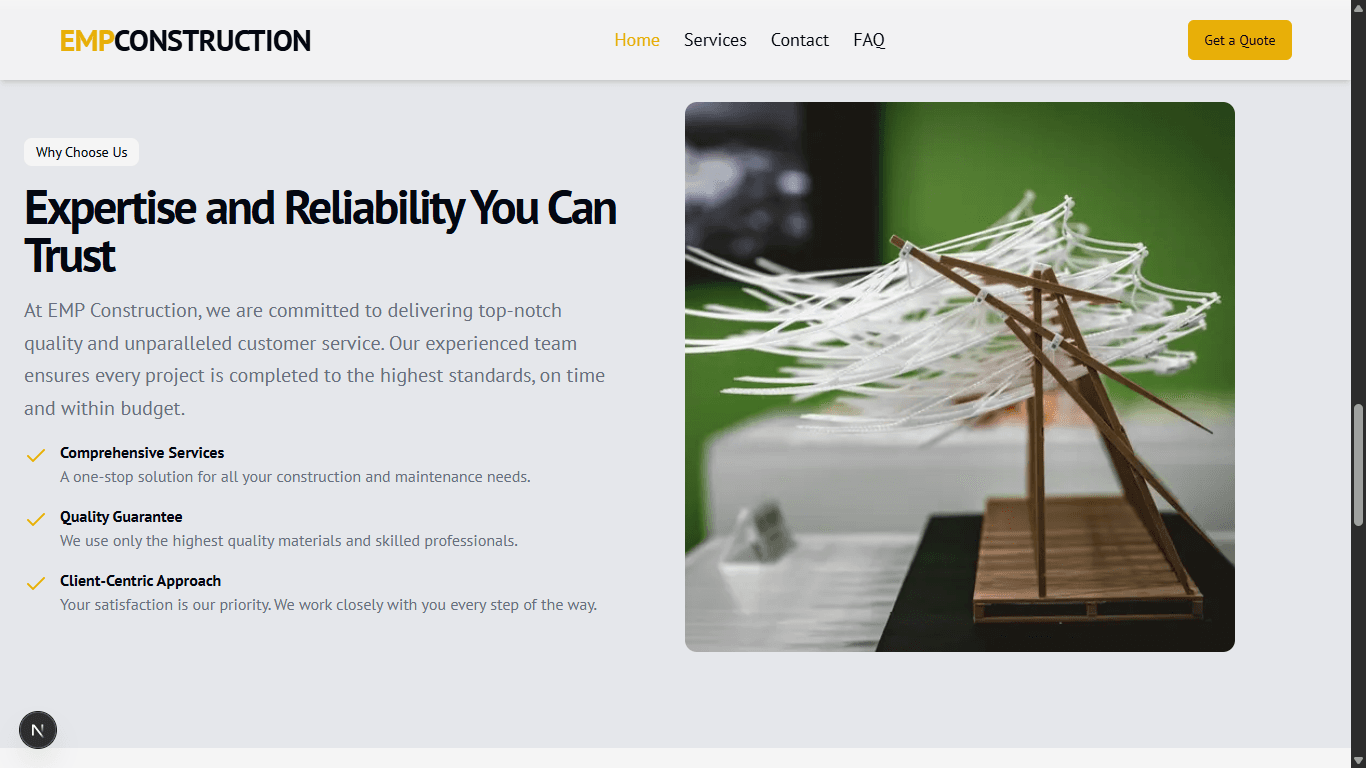Image resolution: width=1366 pixels, height=768 pixels.
Task: Open the Next.js dev tools indicator
Action: click(x=38, y=730)
